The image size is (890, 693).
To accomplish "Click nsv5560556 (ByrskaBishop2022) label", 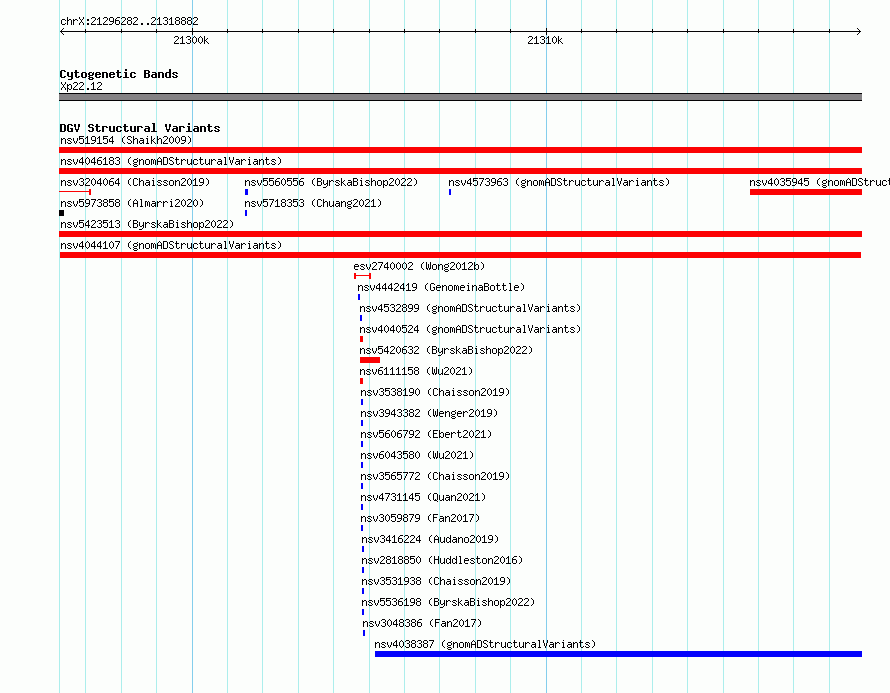I will 331,182.
